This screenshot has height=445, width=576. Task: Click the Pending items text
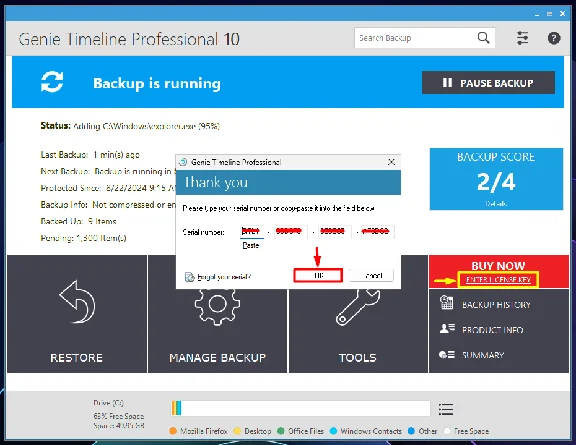pos(83,238)
